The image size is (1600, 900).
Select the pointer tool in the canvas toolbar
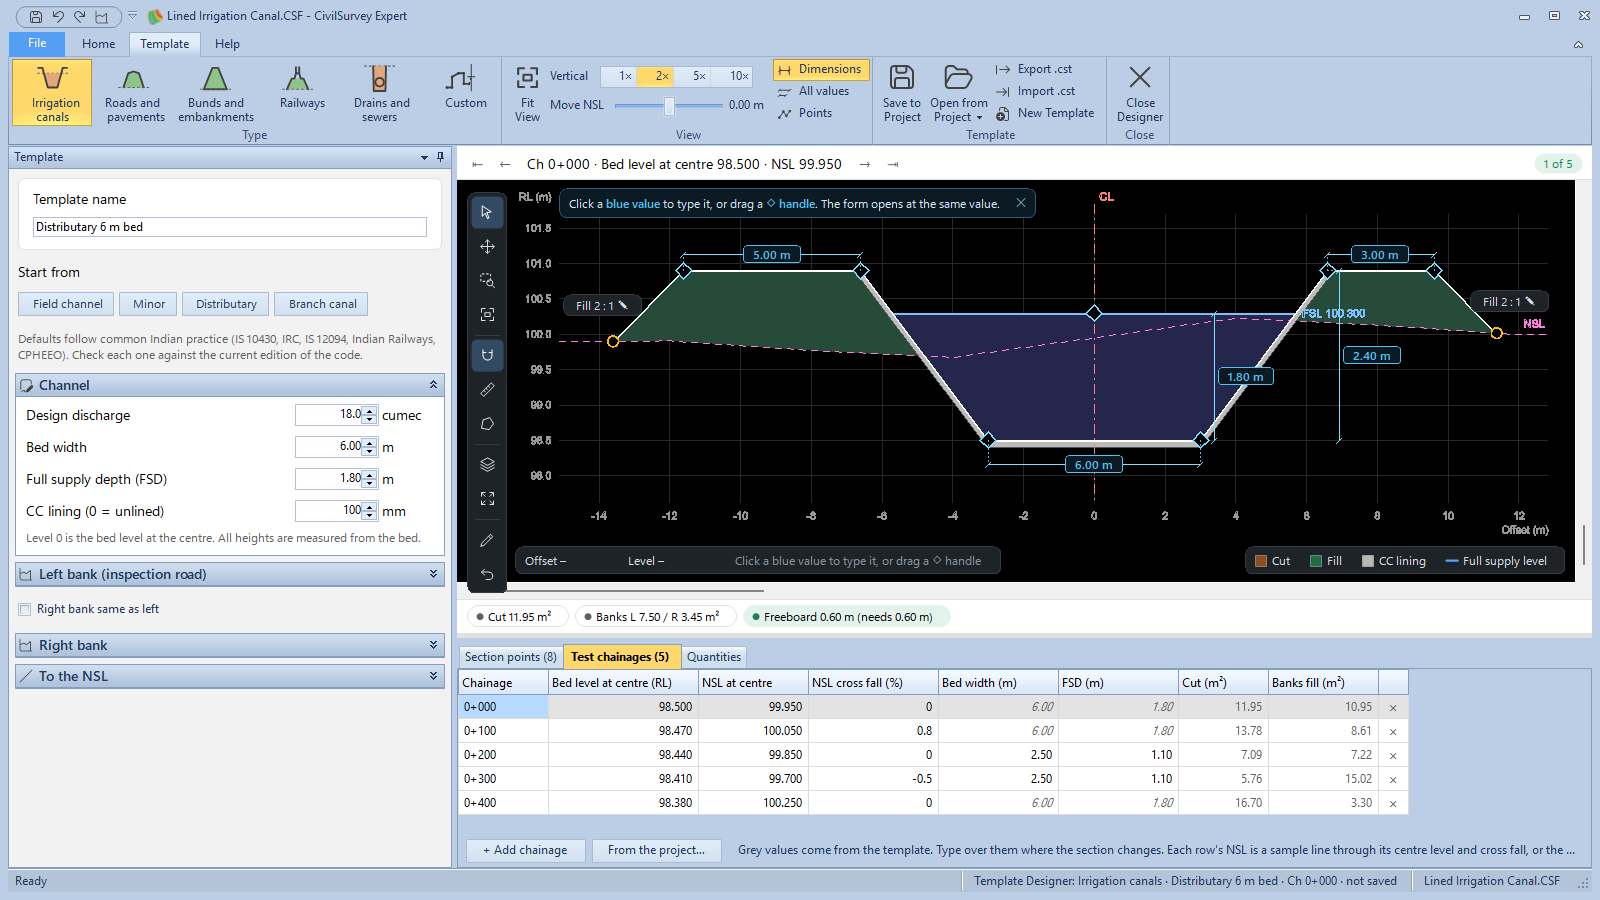(x=487, y=212)
